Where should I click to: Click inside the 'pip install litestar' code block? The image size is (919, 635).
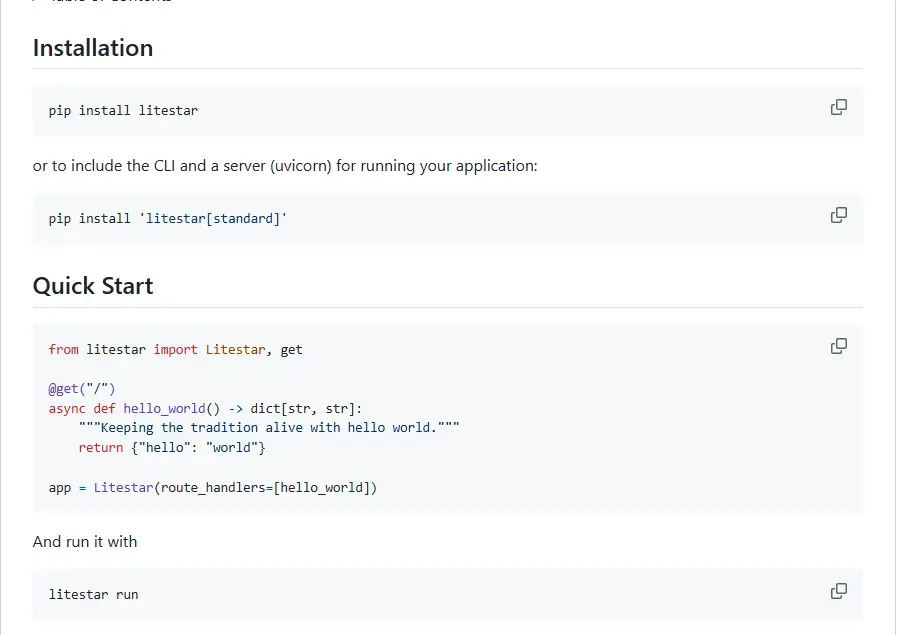tap(448, 110)
